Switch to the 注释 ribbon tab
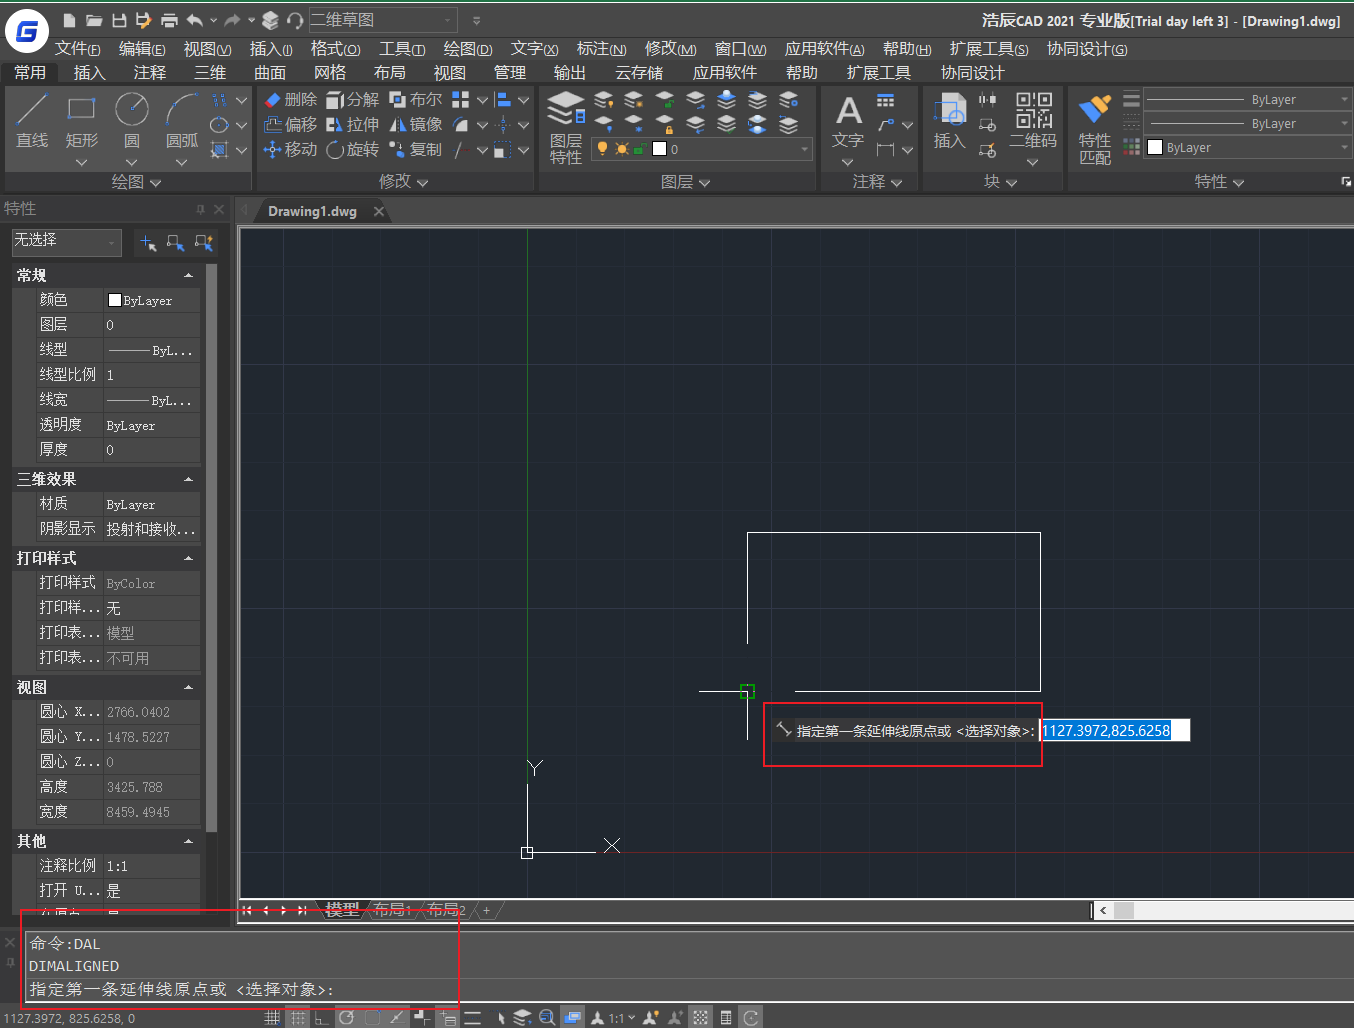The height and width of the screenshot is (1028, 1354). (x=150, y=72)
